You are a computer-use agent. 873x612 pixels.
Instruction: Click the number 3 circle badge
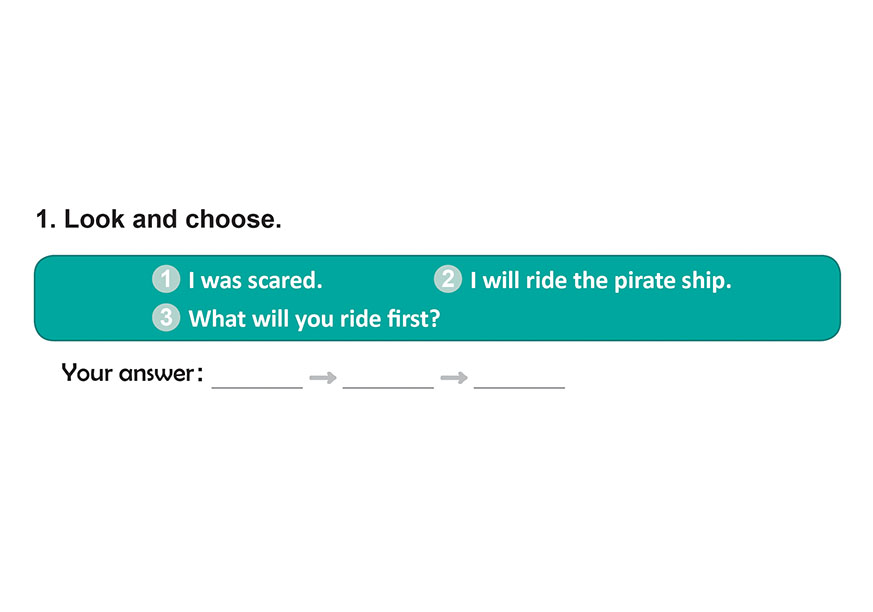coord(166,319)
